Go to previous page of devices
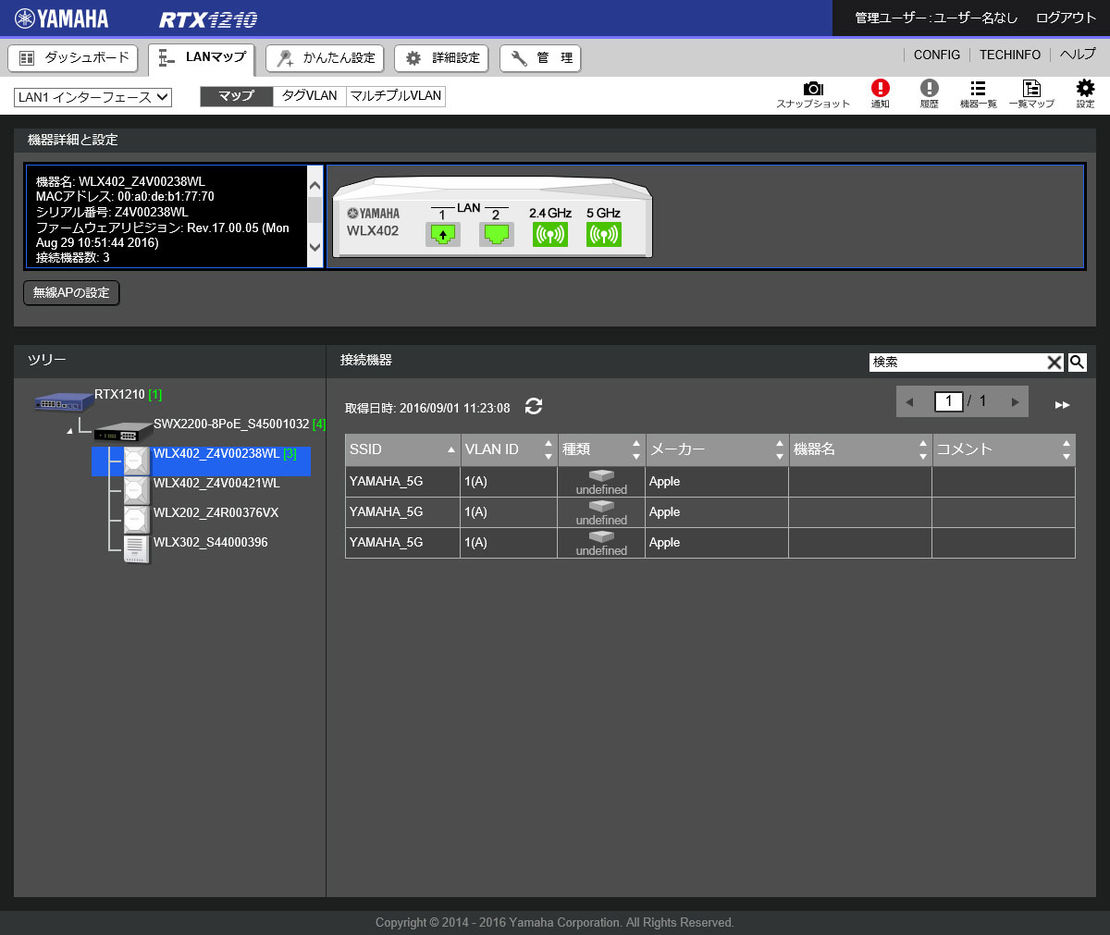Screen dimensions: 1110x935 pyautogui.click(x=910, y=402)
